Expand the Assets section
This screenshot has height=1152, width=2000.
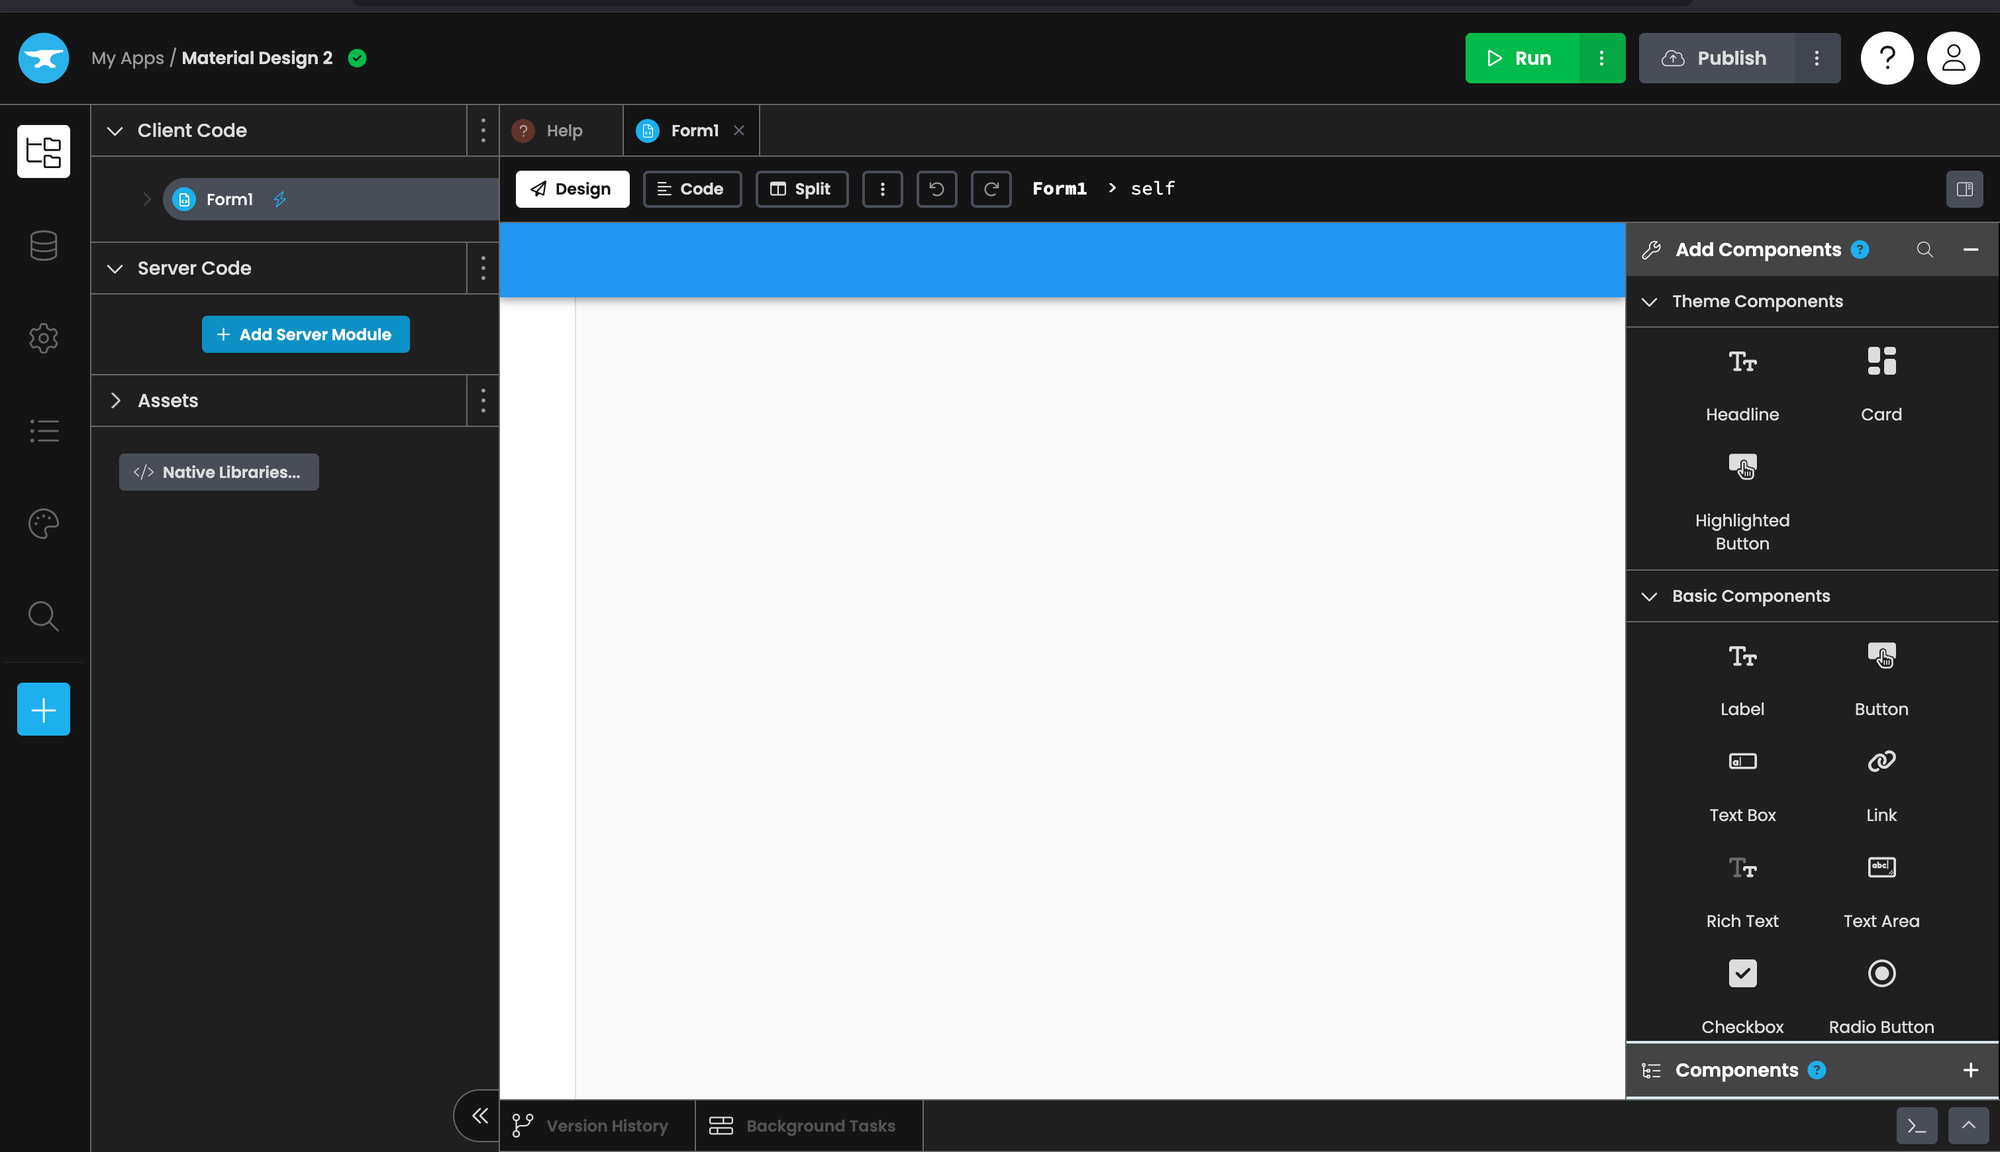click(x=115, y=401)
